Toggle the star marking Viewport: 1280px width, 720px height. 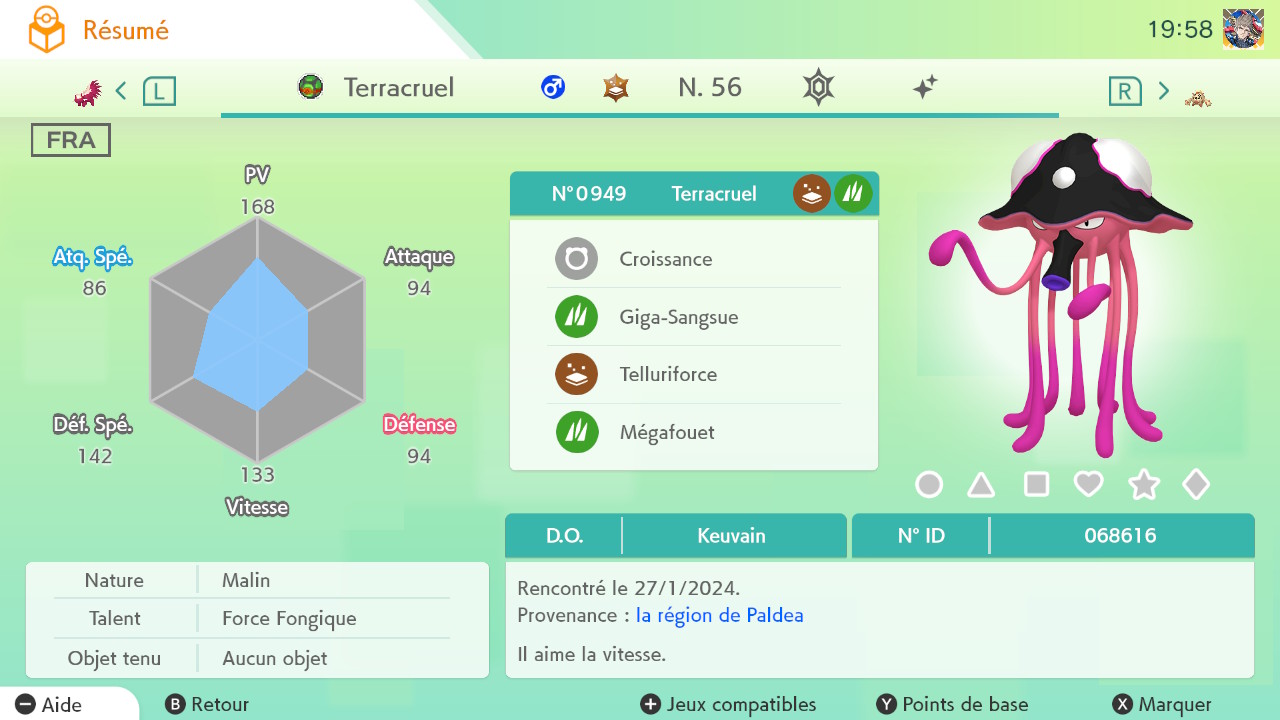(x=1144, y=485)
